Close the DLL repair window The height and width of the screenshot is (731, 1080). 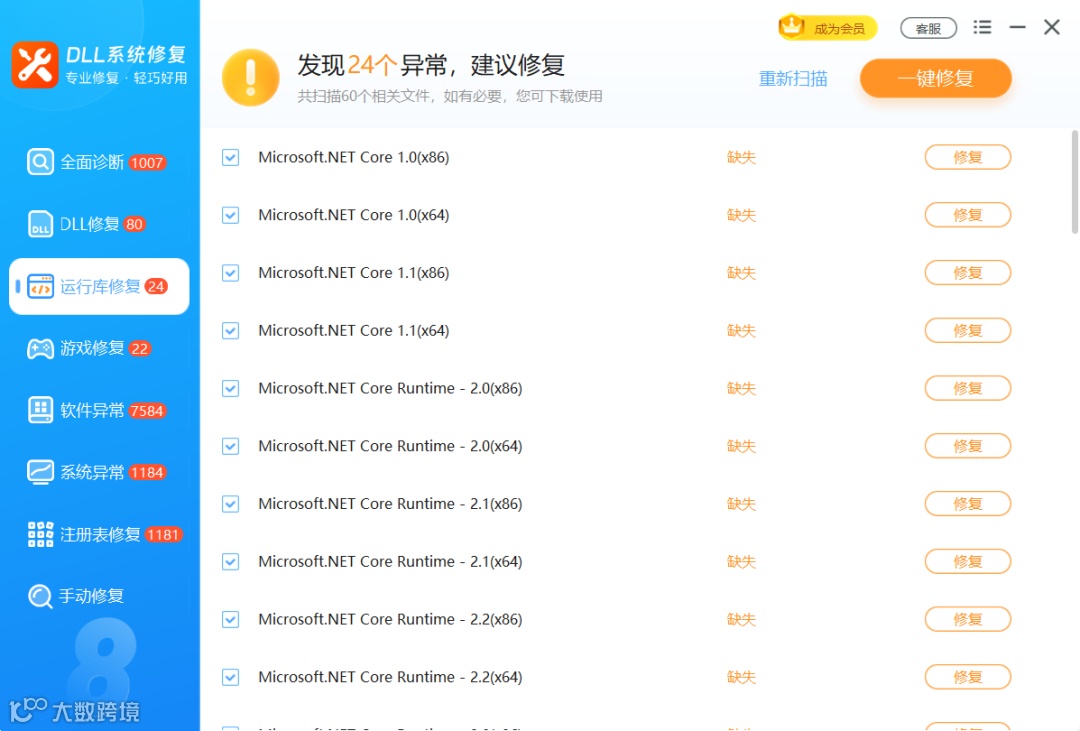[1052, 27]
